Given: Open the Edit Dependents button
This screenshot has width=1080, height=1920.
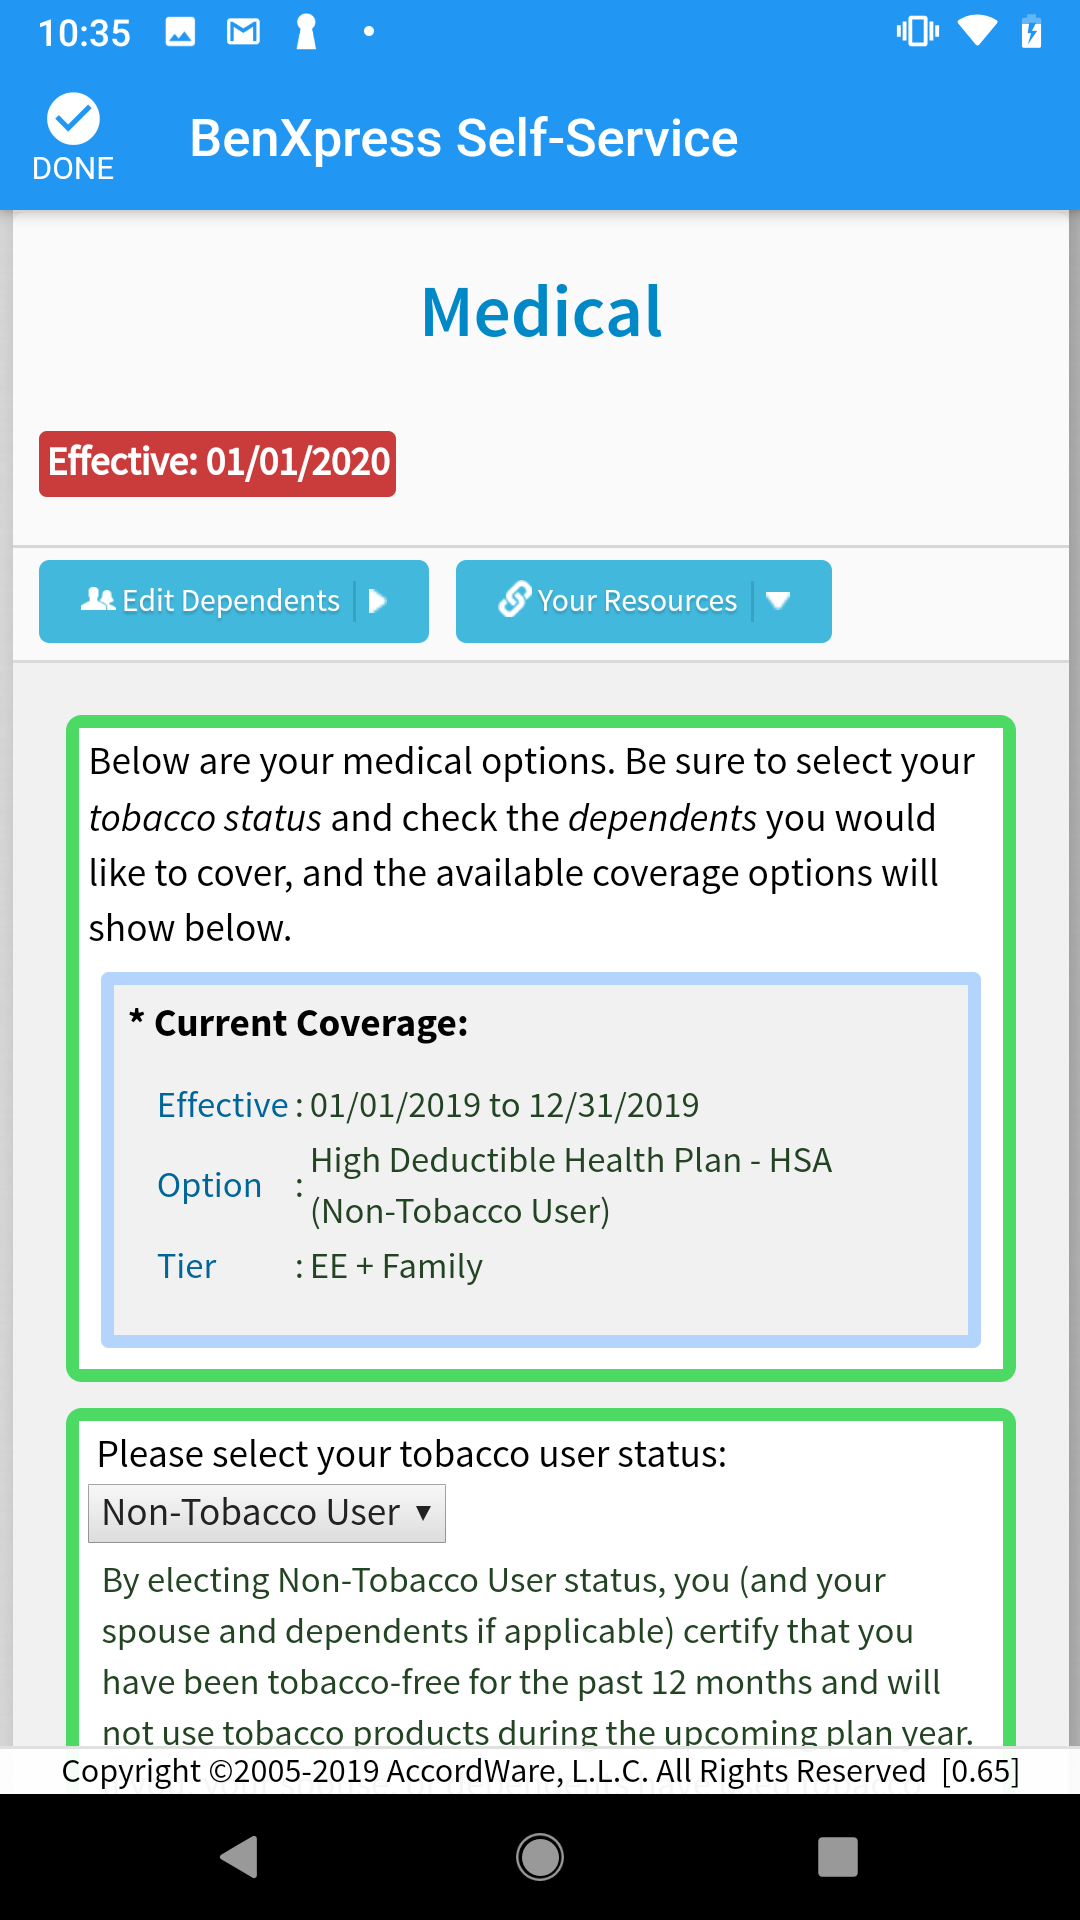Looking at the screenshot, I should coord(234,601).
